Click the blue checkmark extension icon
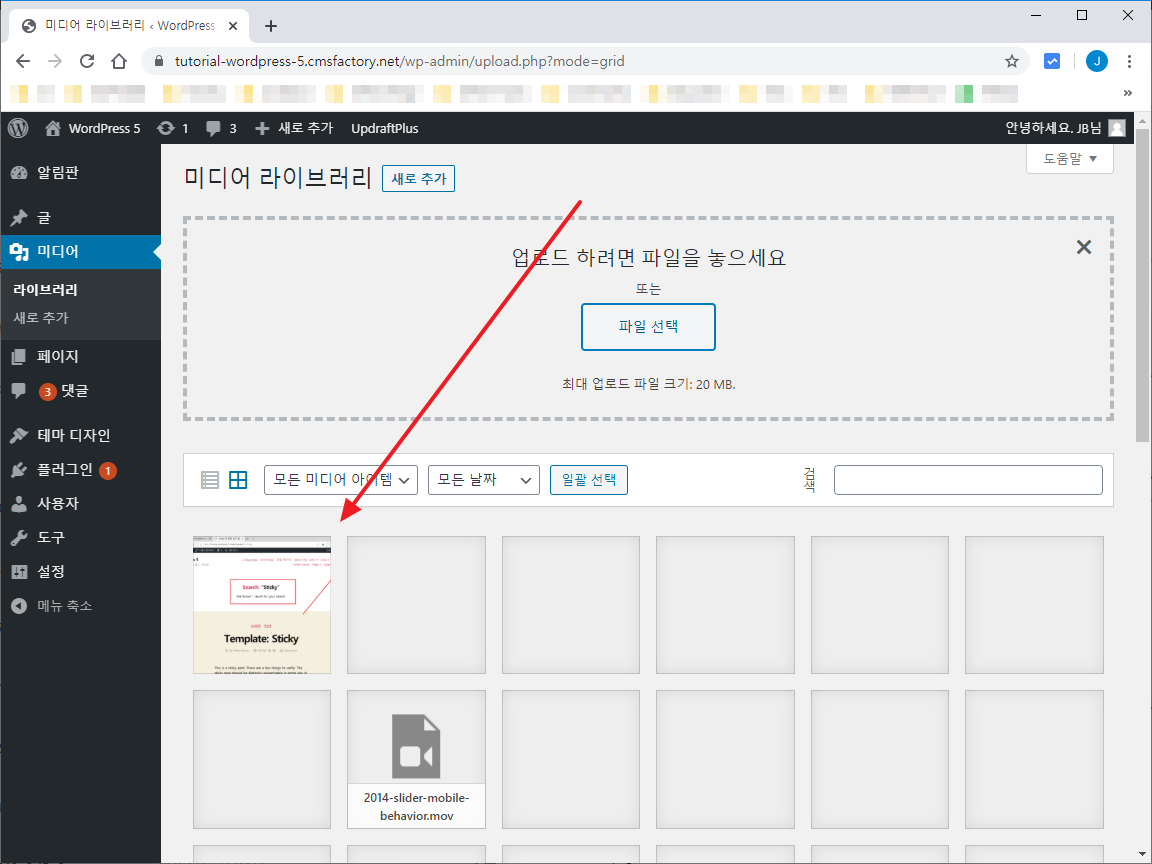 pyautogui.click(x=1052, y=62)
